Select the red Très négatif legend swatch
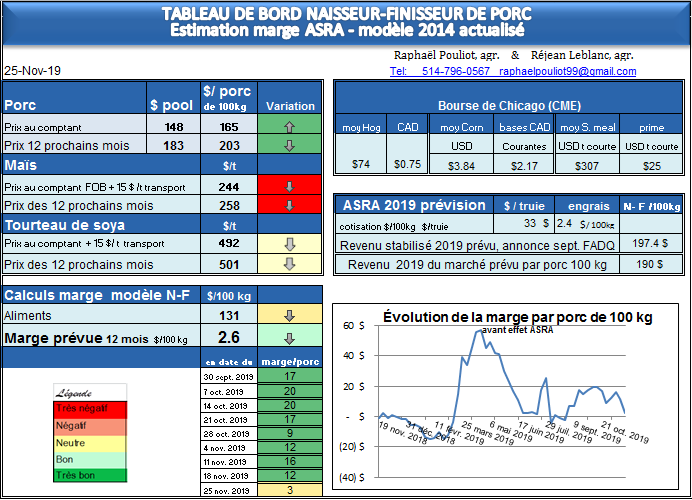The width and height of the screenshot is (692, 500). (x=90, y=408)
